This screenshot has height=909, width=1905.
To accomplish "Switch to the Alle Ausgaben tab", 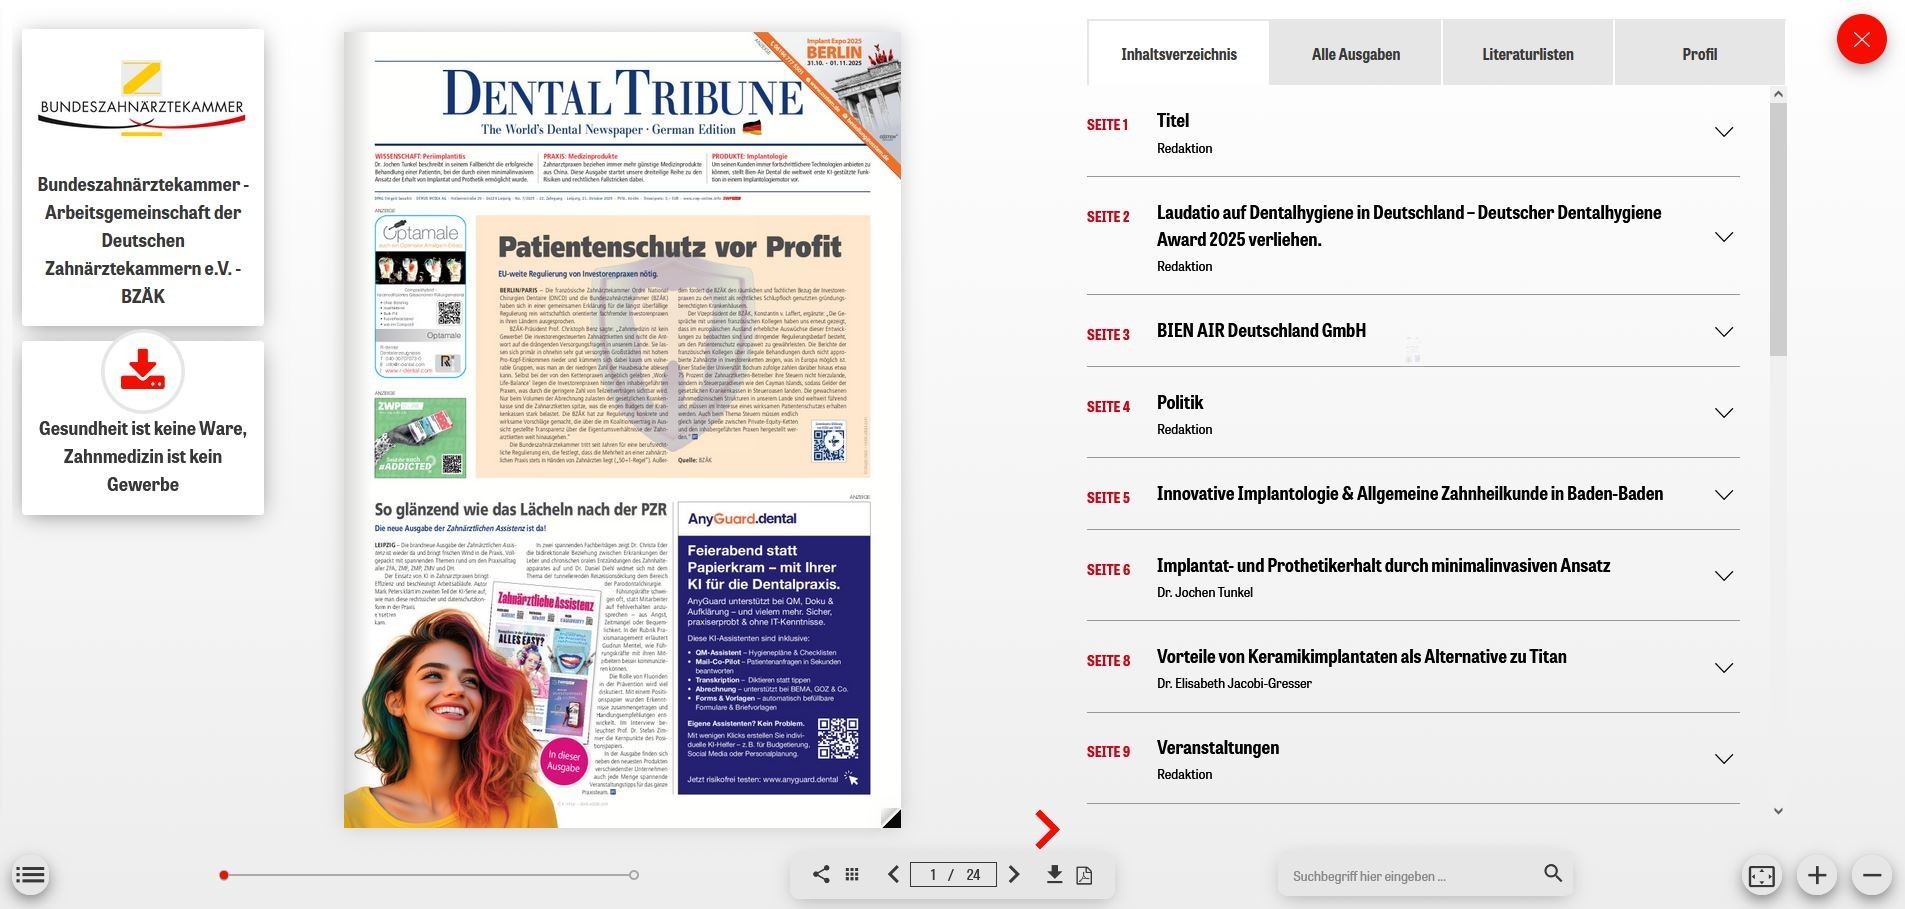I will click(1355, 54).
